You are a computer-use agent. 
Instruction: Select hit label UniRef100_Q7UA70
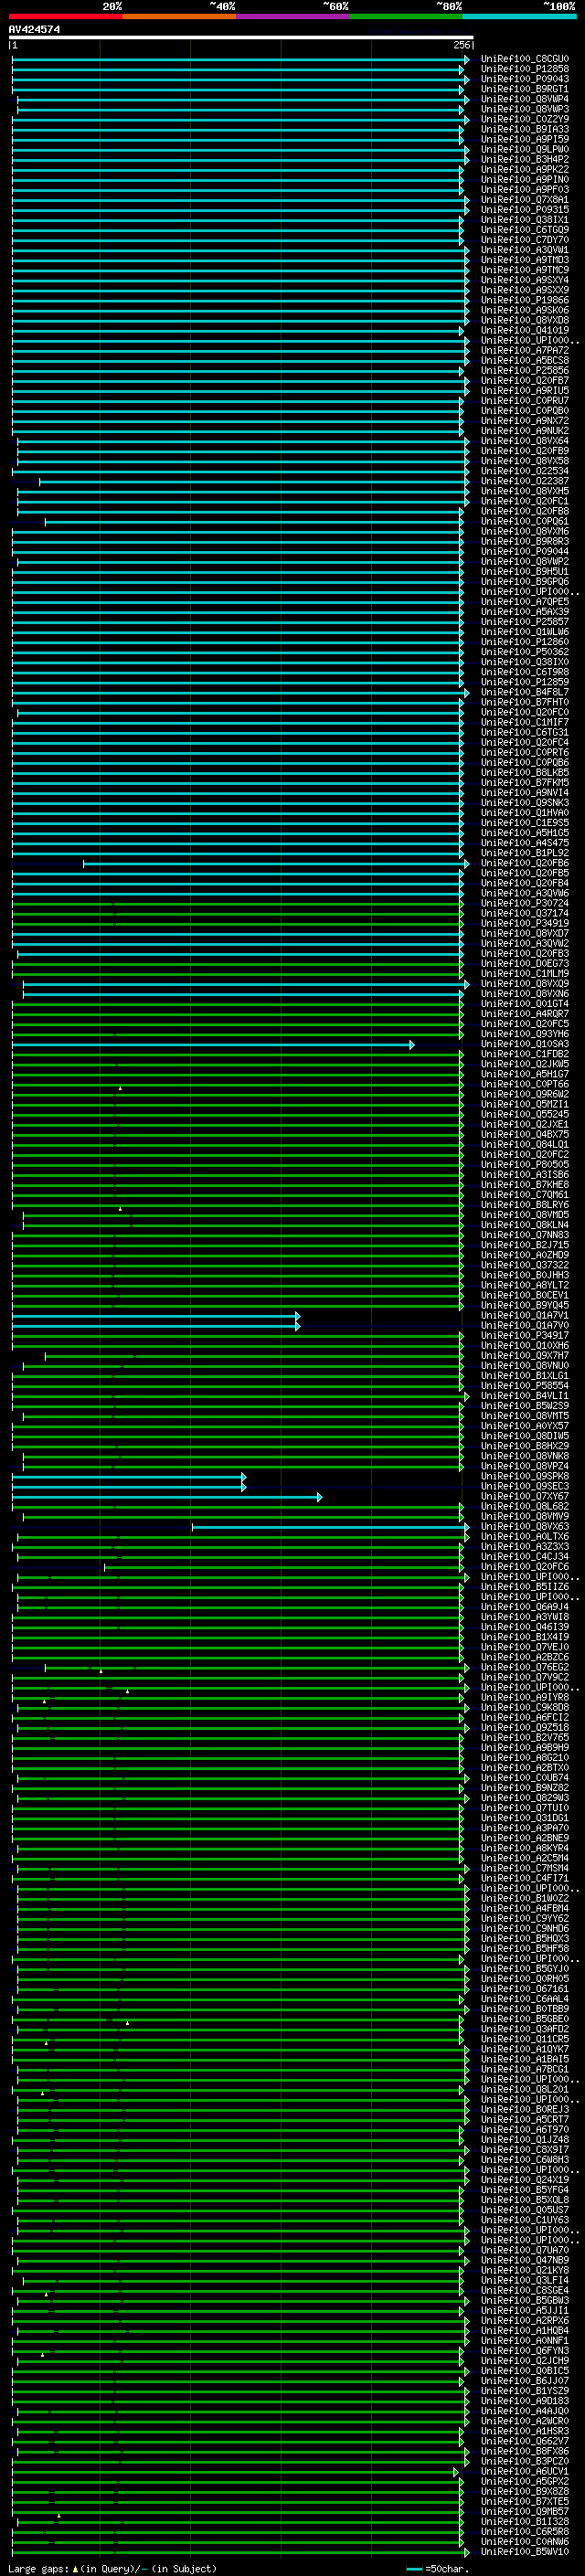(524, 2251)
